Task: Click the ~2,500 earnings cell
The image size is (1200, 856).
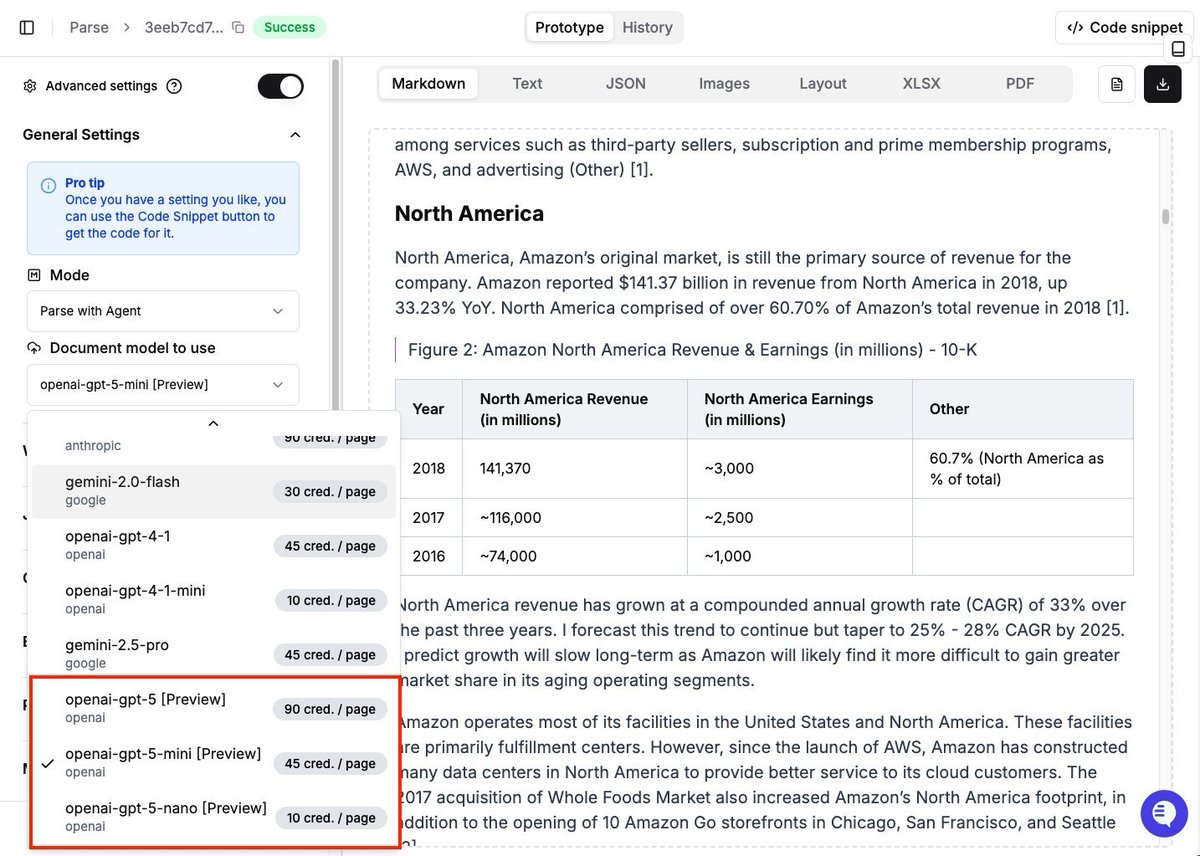Action: (x=800, y=518)
